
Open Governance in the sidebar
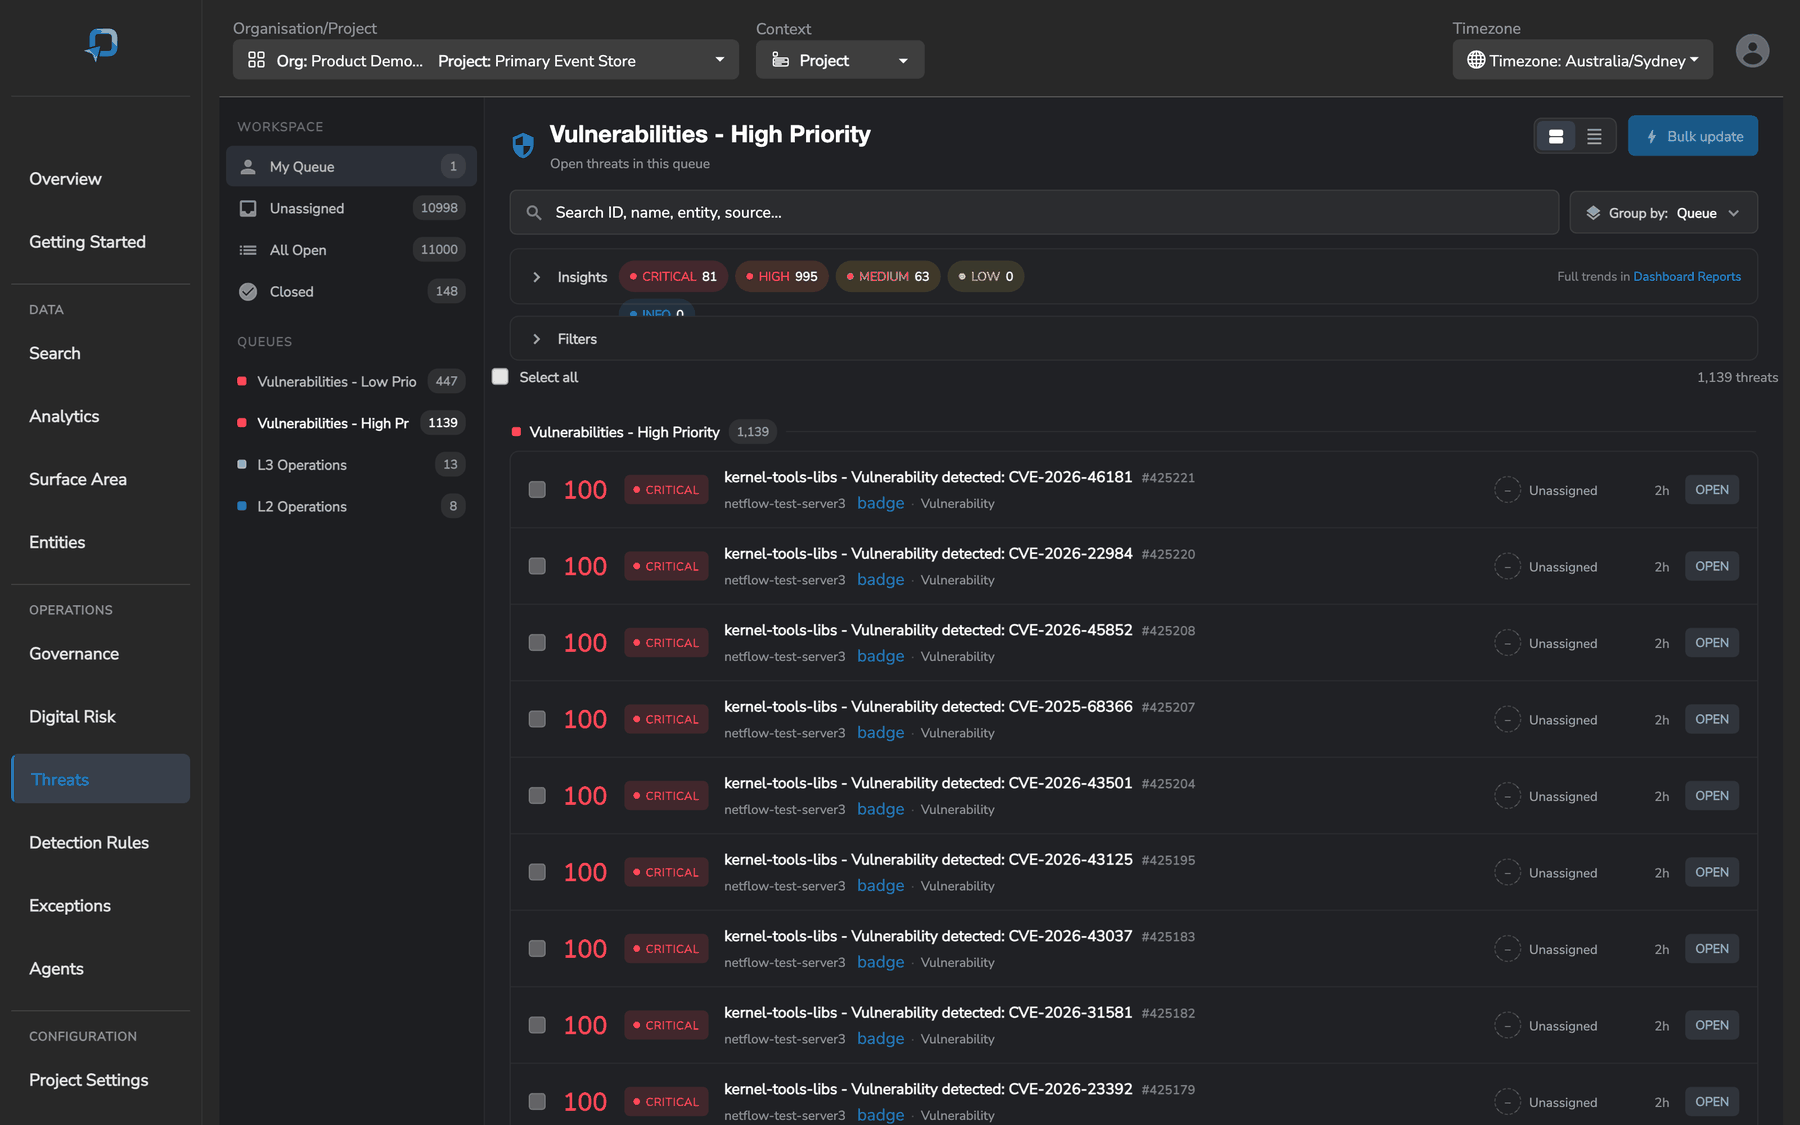pyautogui.click(x=74, y=654)
